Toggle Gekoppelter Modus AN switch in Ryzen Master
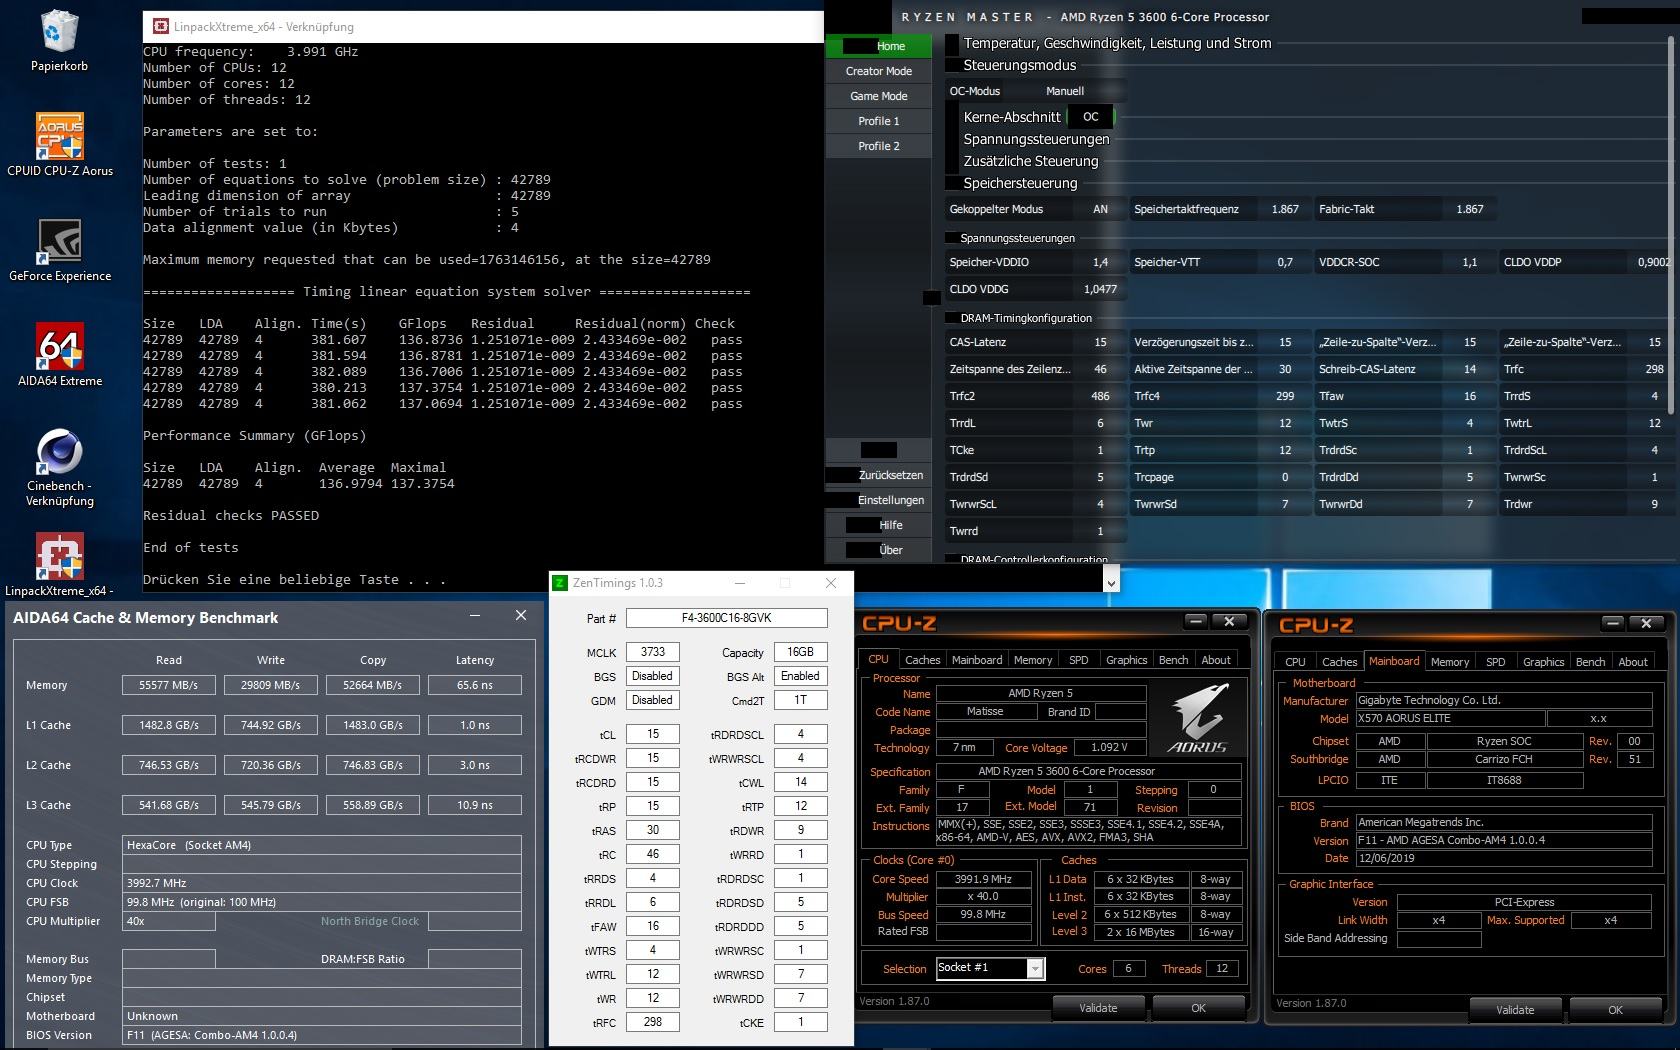1680x1050 pixels. [1100, 209]
